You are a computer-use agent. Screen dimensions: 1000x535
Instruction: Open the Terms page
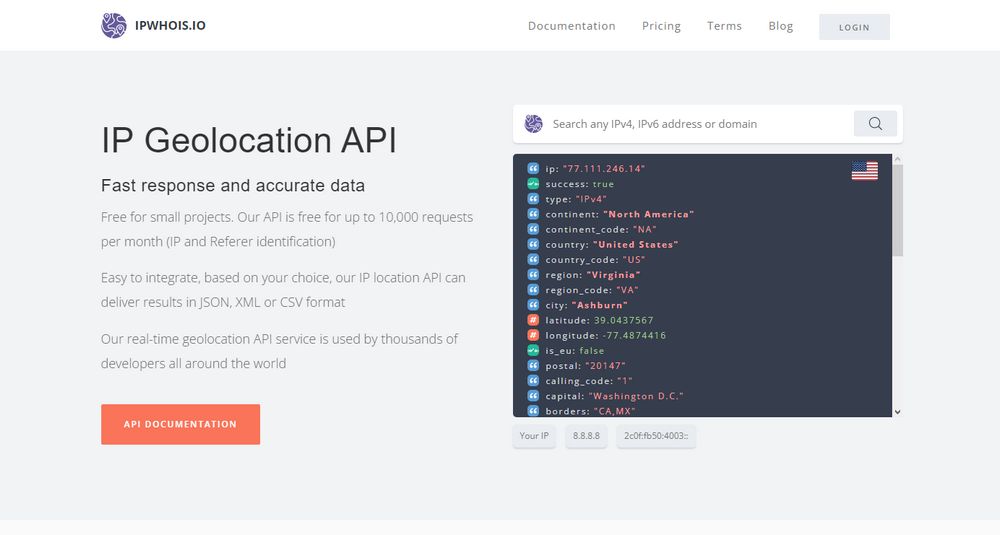click(724, 26)
